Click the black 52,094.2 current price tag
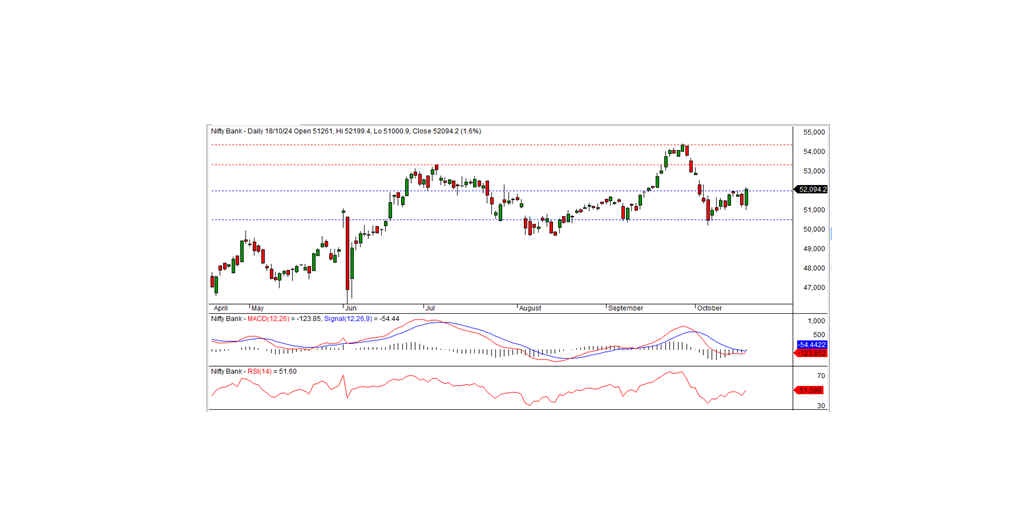Screen dimensions: 1014x520 tap(812, 190)
